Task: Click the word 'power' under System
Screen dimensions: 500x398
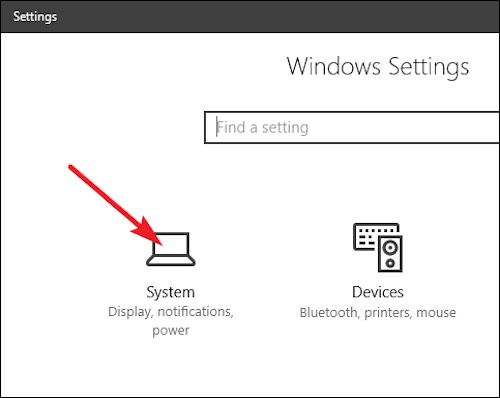Action: 171,331
